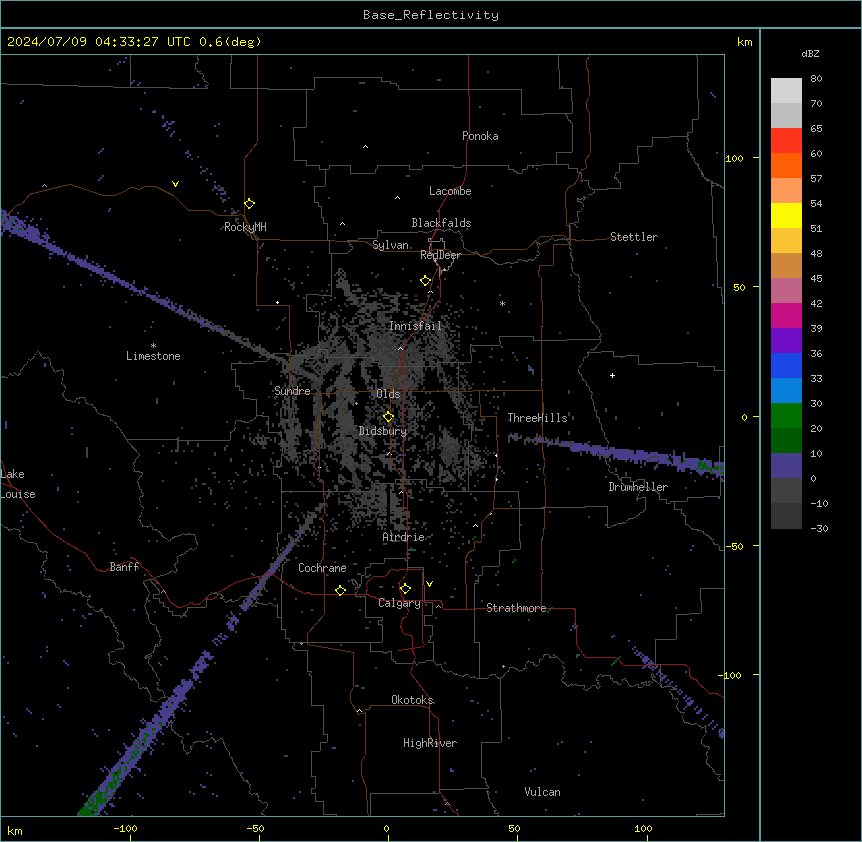Image resolution: width=862 pixels, height=842 pixels.
Task: Click the 2024/07/09 04:33:27 UTC timestamp
Action: (99, 42)
